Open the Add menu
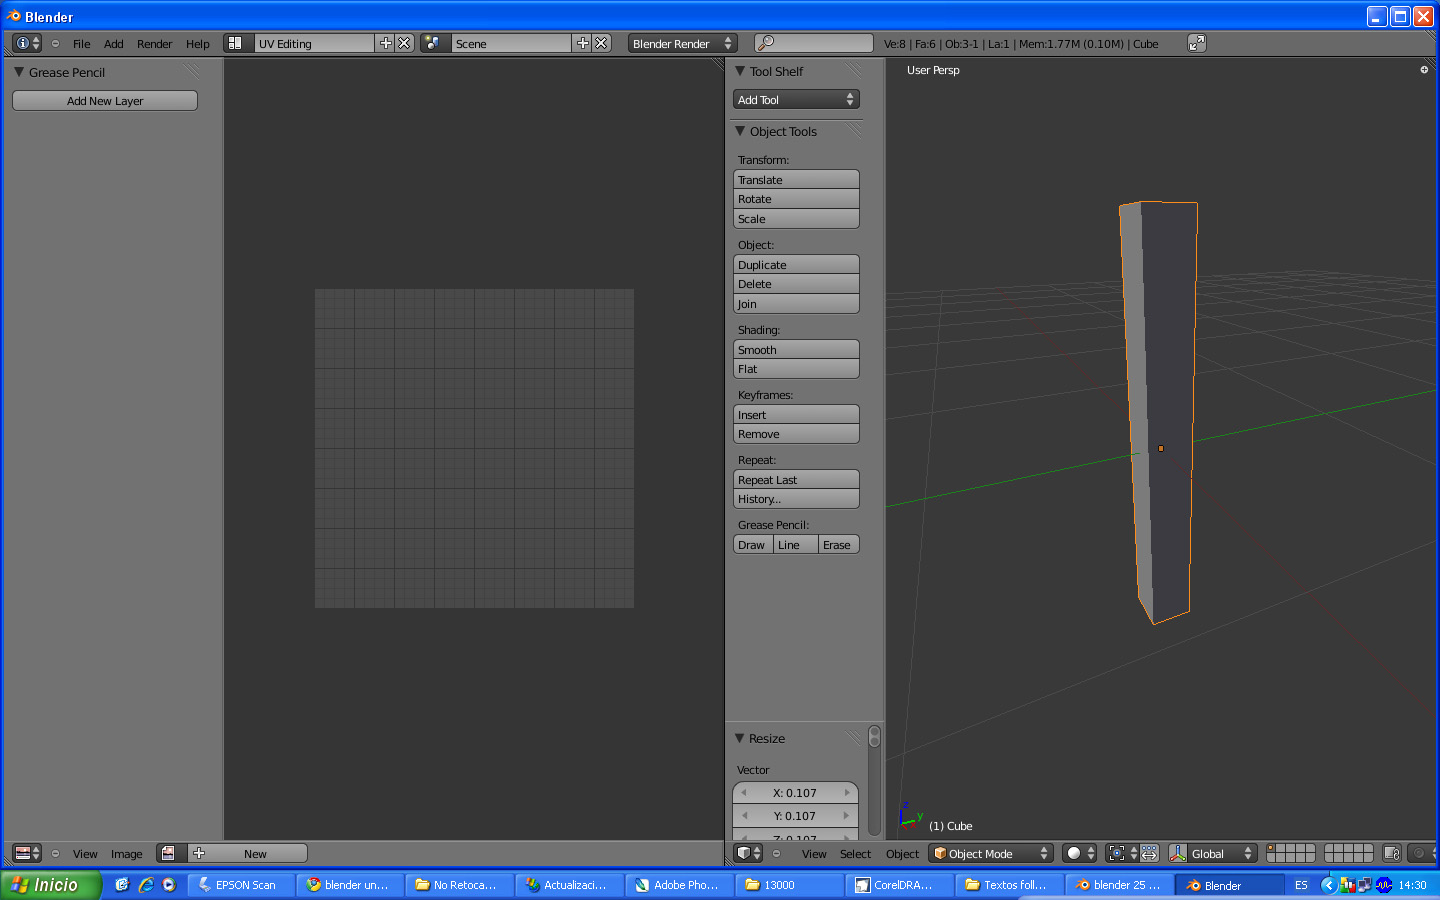 (114, 44)
